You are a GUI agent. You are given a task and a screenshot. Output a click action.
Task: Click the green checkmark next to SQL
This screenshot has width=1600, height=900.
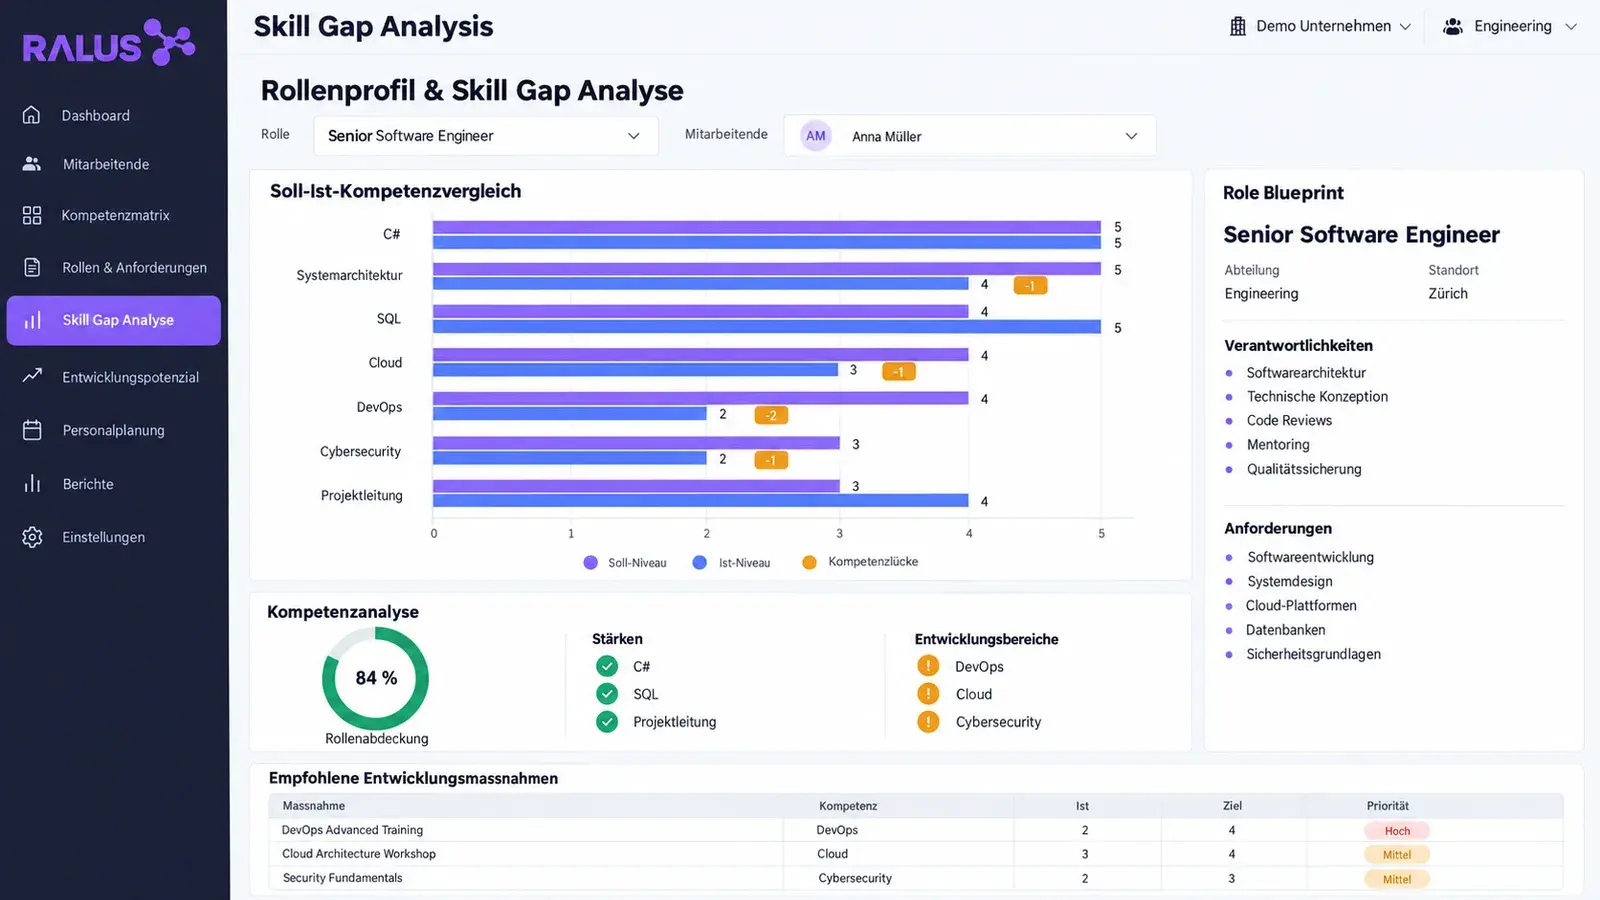click(x=607, y=694)
